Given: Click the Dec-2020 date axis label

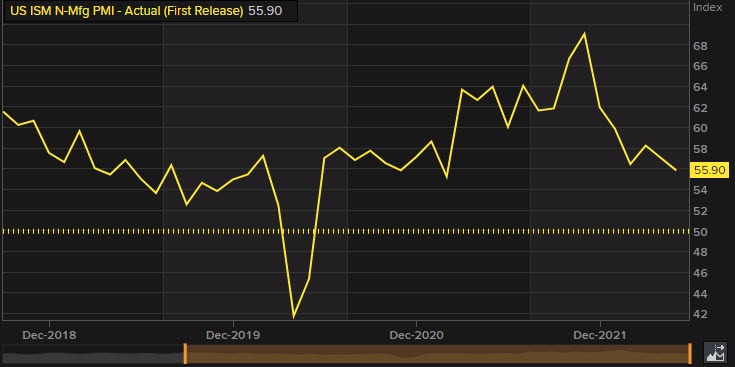Looking at the screenshot, I should click(416, 336).
